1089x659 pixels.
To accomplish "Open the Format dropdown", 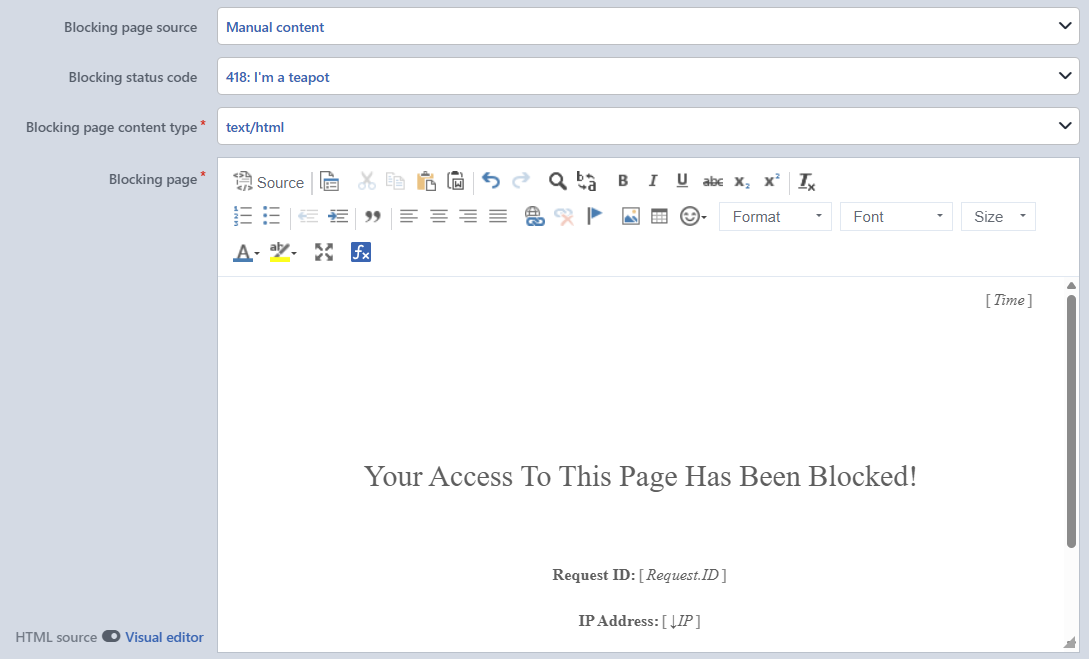I will click(x=775, y=217).
